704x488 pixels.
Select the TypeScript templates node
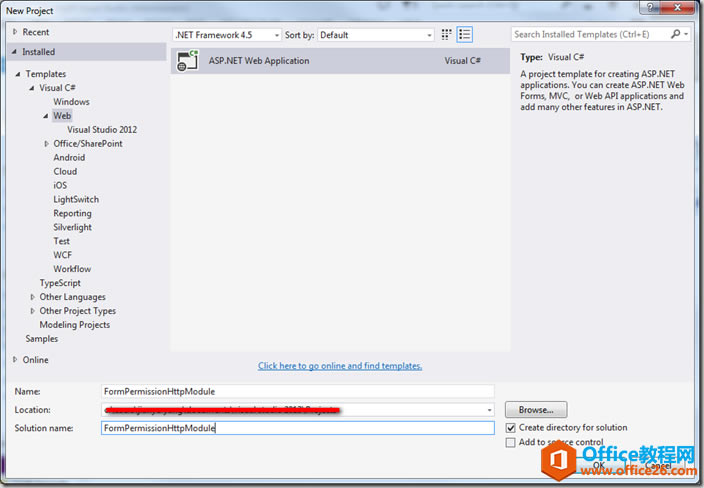pyautogui.click(x=60, y=283)
